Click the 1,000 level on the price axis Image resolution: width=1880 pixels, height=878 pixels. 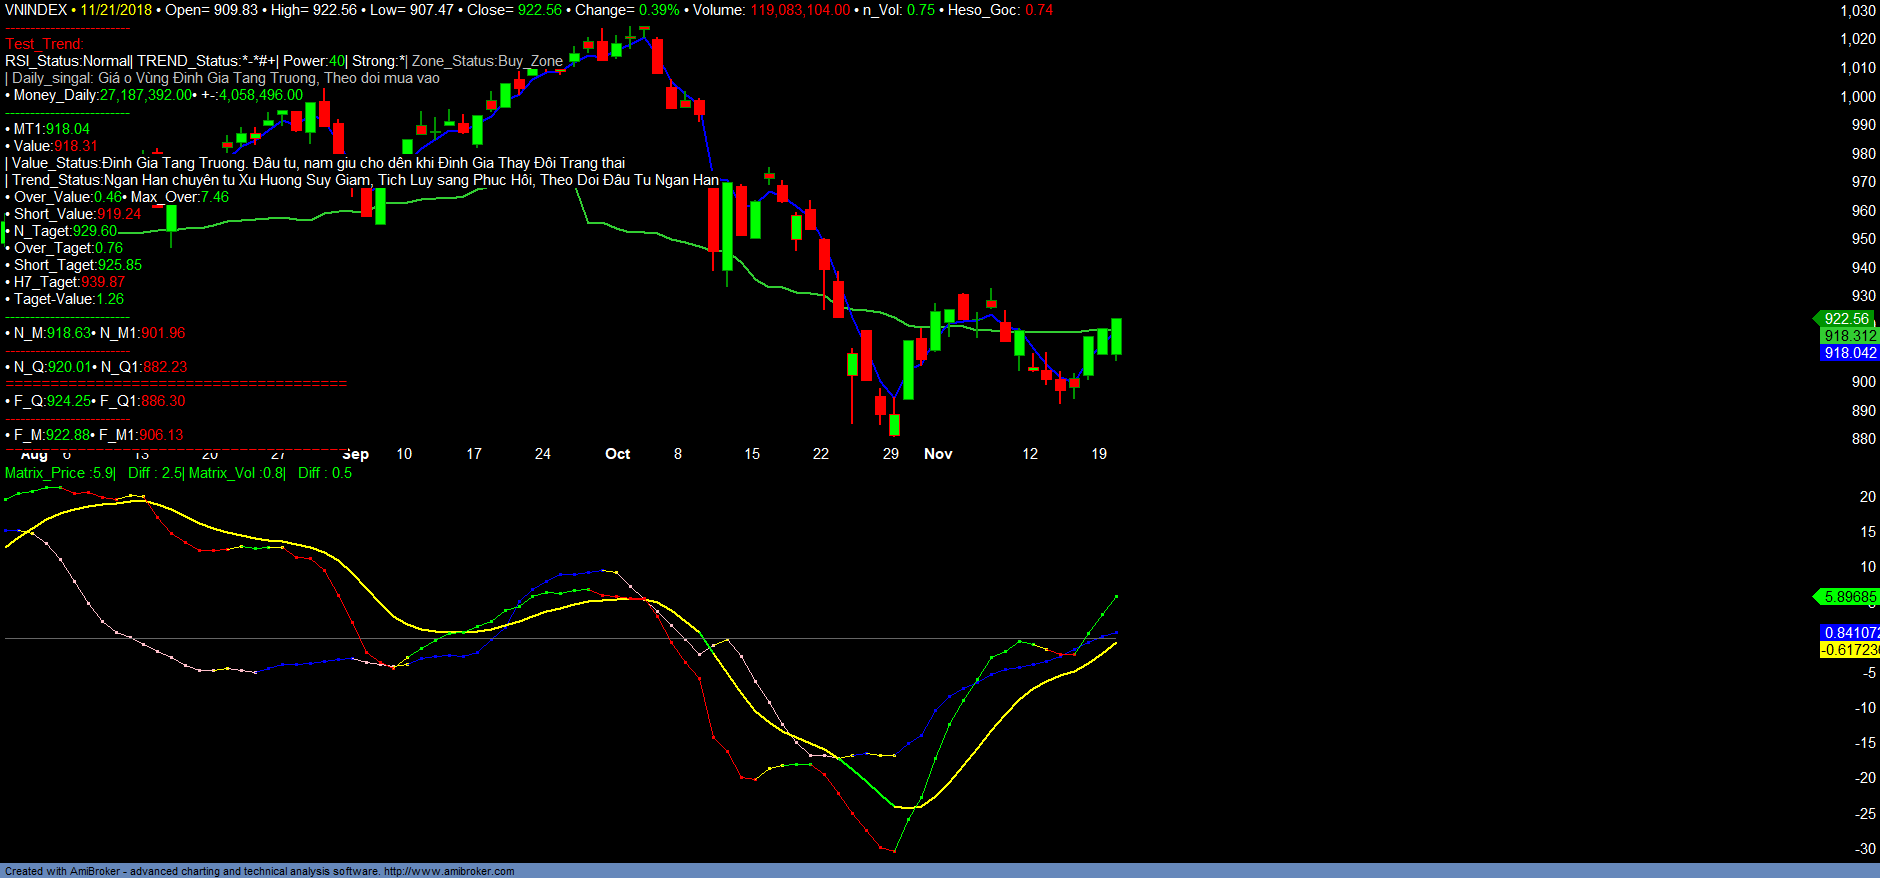[1858, 97]
